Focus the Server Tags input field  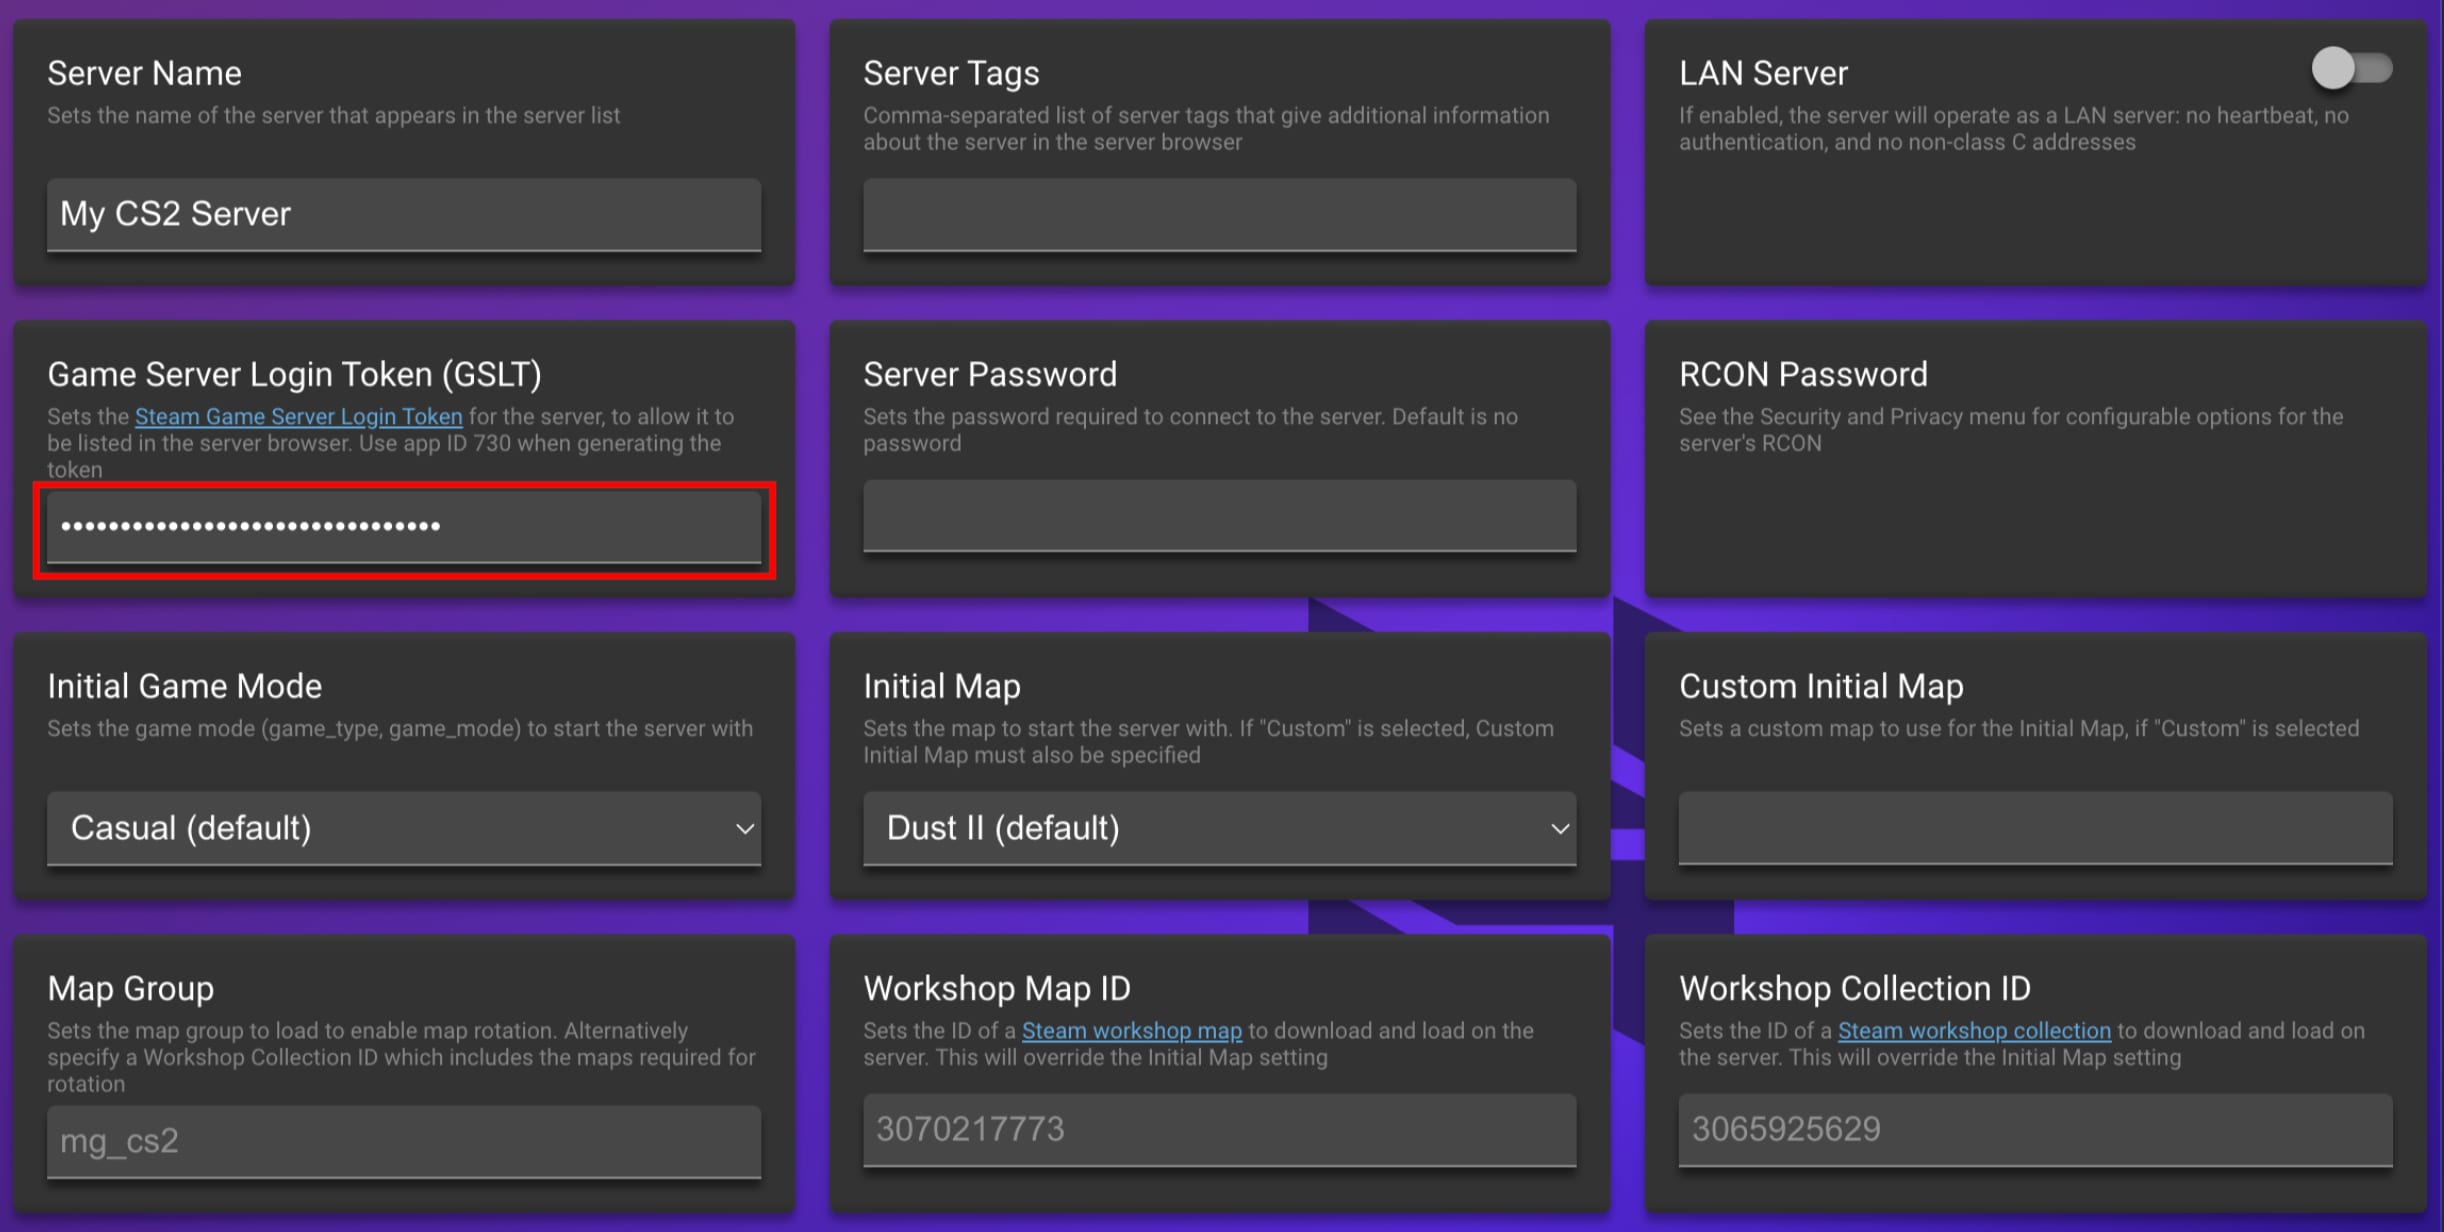tap(1218, 214)
